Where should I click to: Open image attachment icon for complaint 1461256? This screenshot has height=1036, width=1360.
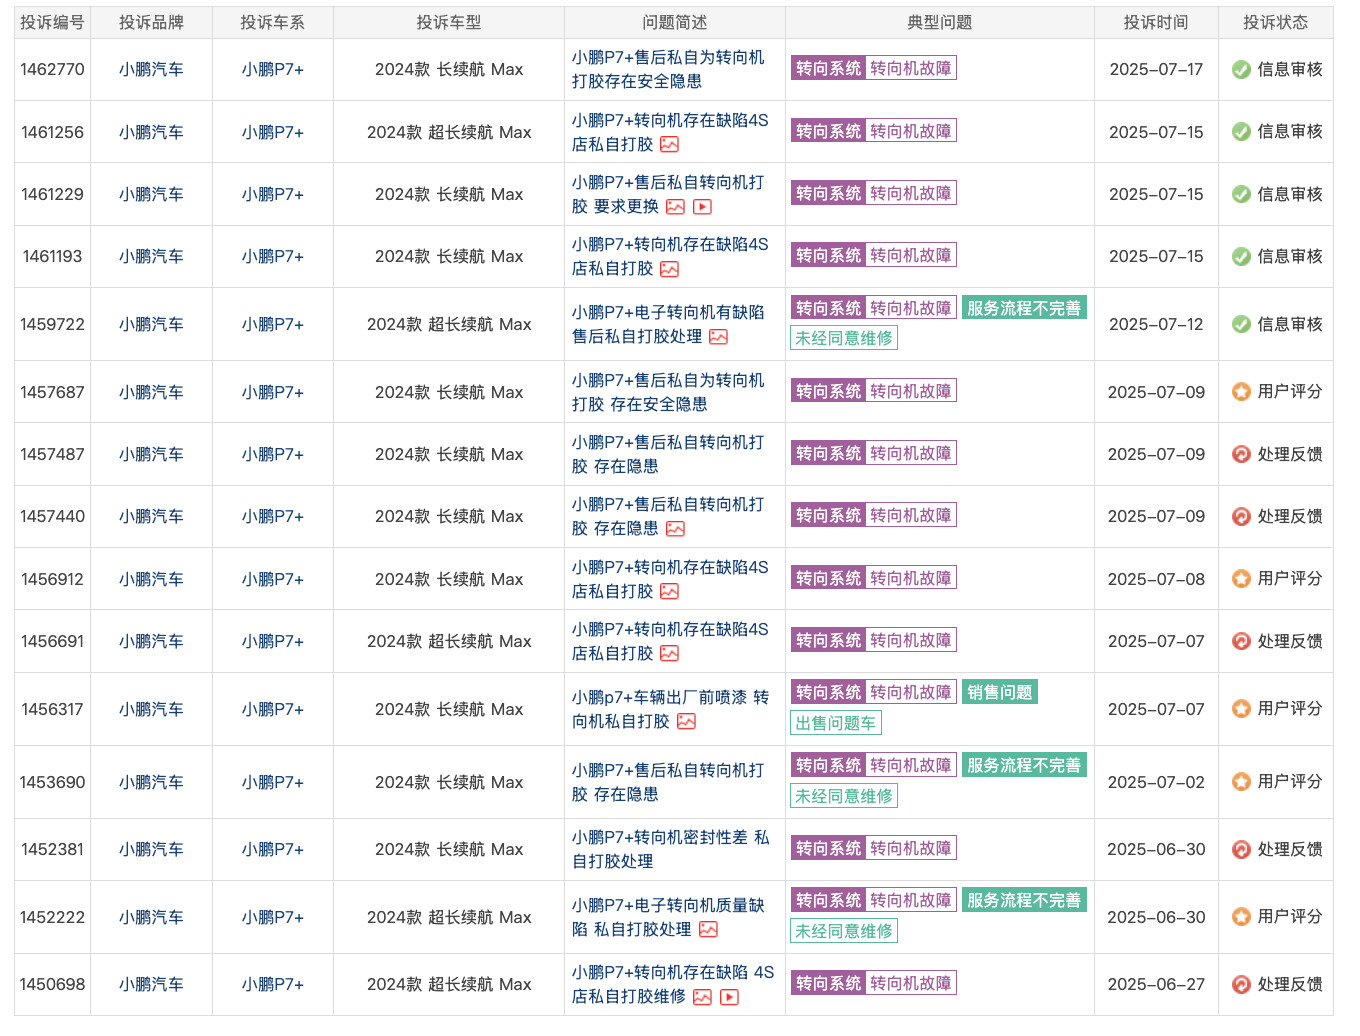point(669,144)
